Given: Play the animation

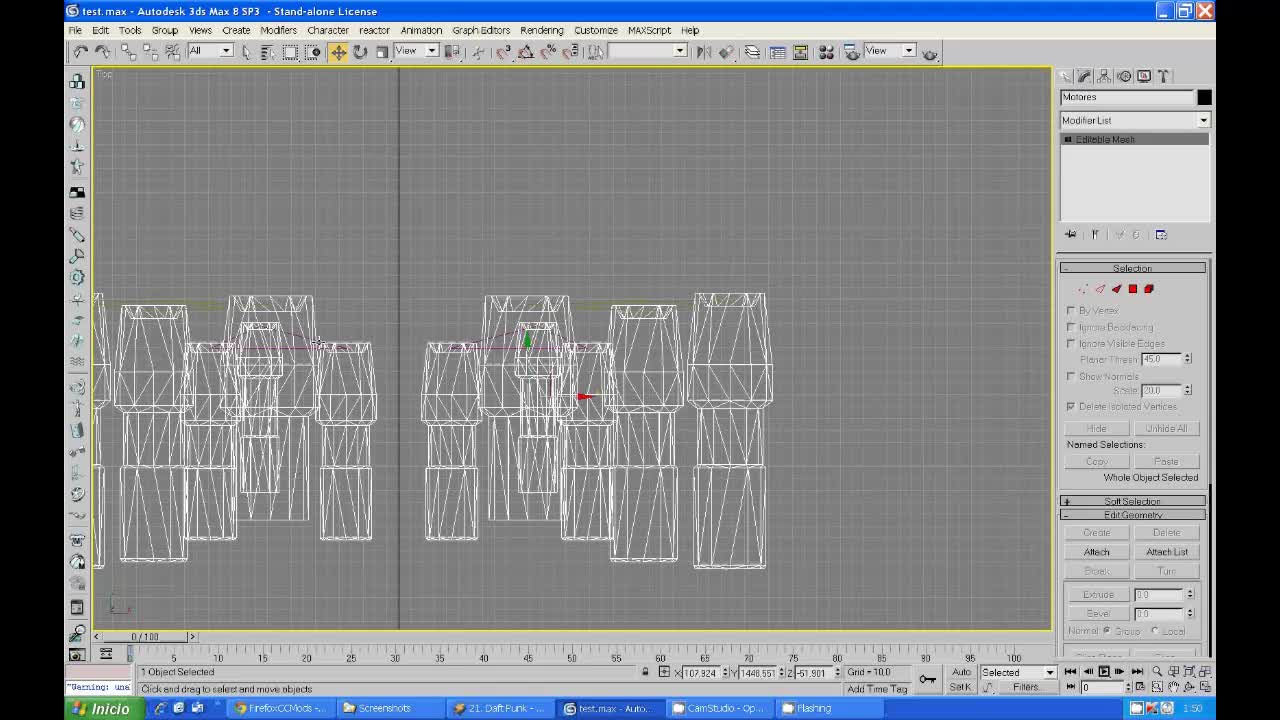Looking at the screenshot, I should click(x=1104, y=672).
